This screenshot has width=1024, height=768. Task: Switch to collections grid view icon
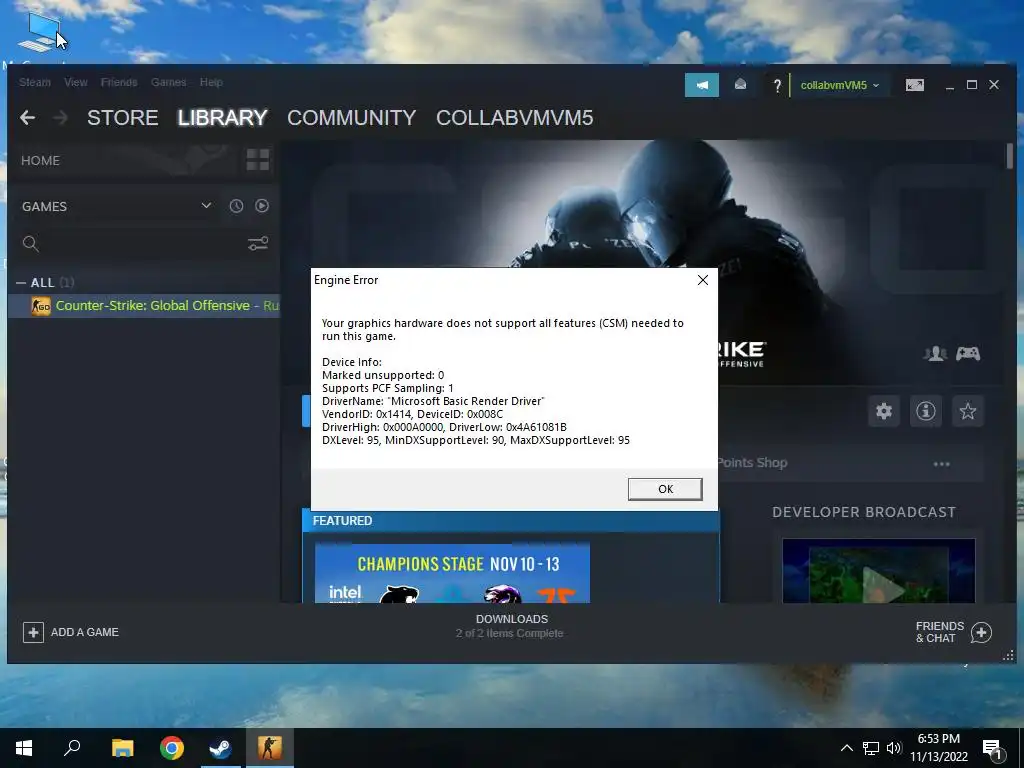click(x=258, y=160)
